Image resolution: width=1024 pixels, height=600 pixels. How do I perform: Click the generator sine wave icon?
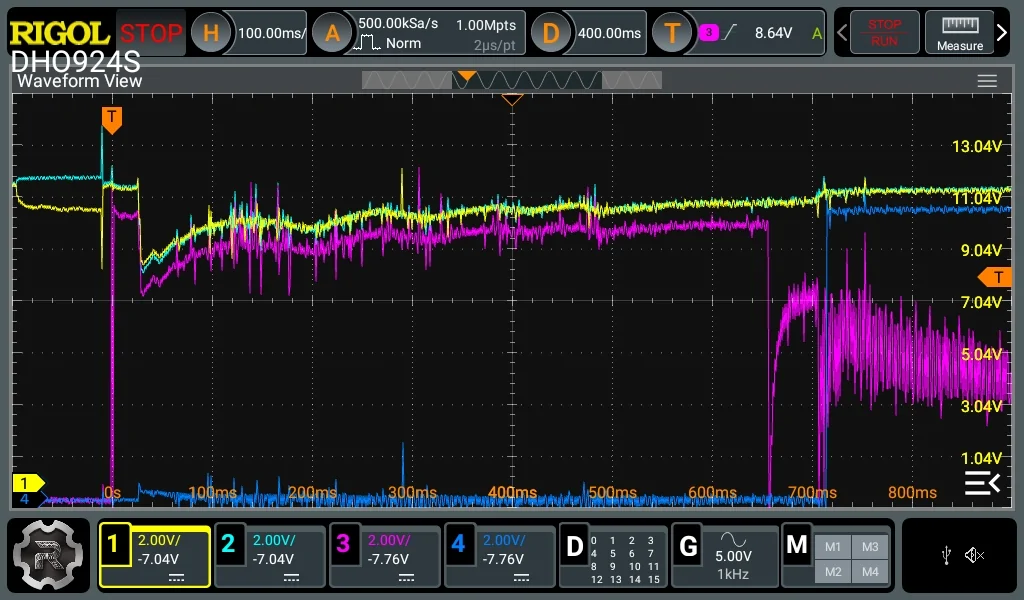(733, 539)
